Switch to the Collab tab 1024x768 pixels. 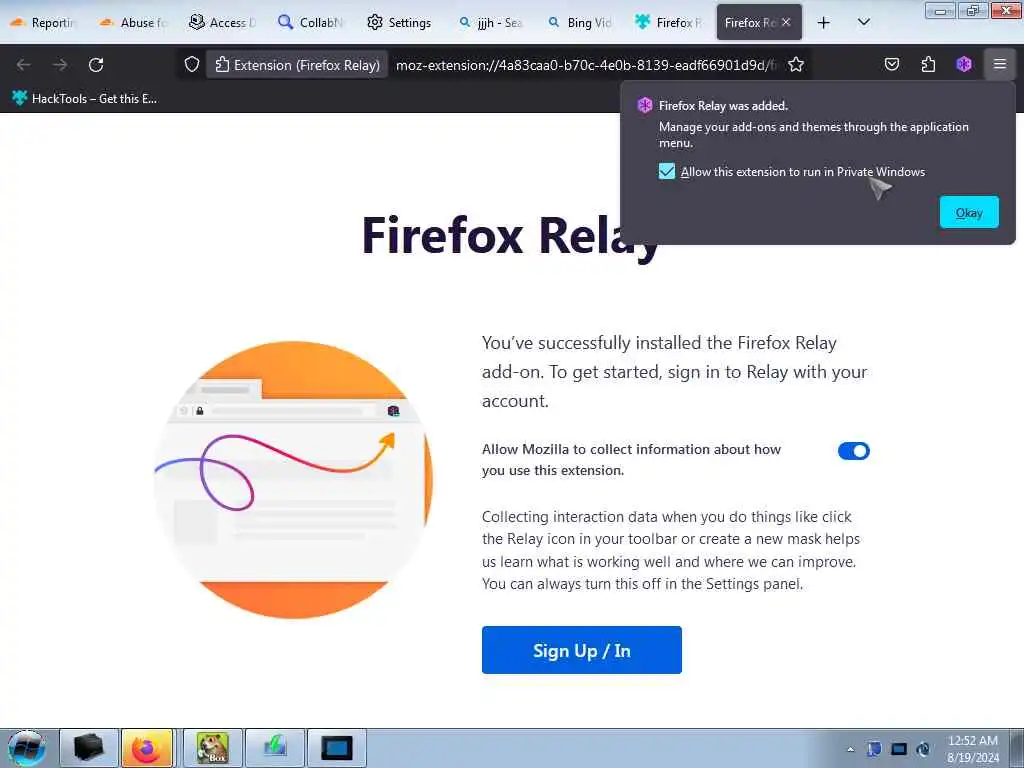[311, 22]
